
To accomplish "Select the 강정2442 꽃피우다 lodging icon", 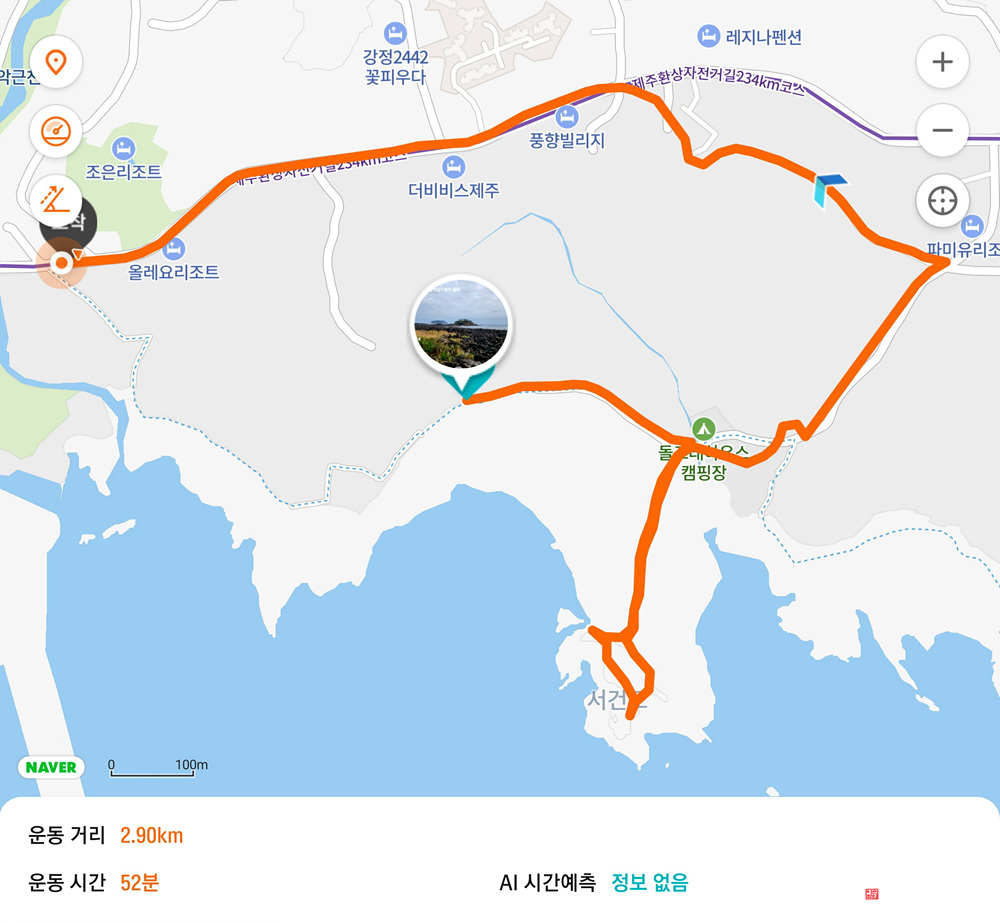I will click(x=395, y=33).
